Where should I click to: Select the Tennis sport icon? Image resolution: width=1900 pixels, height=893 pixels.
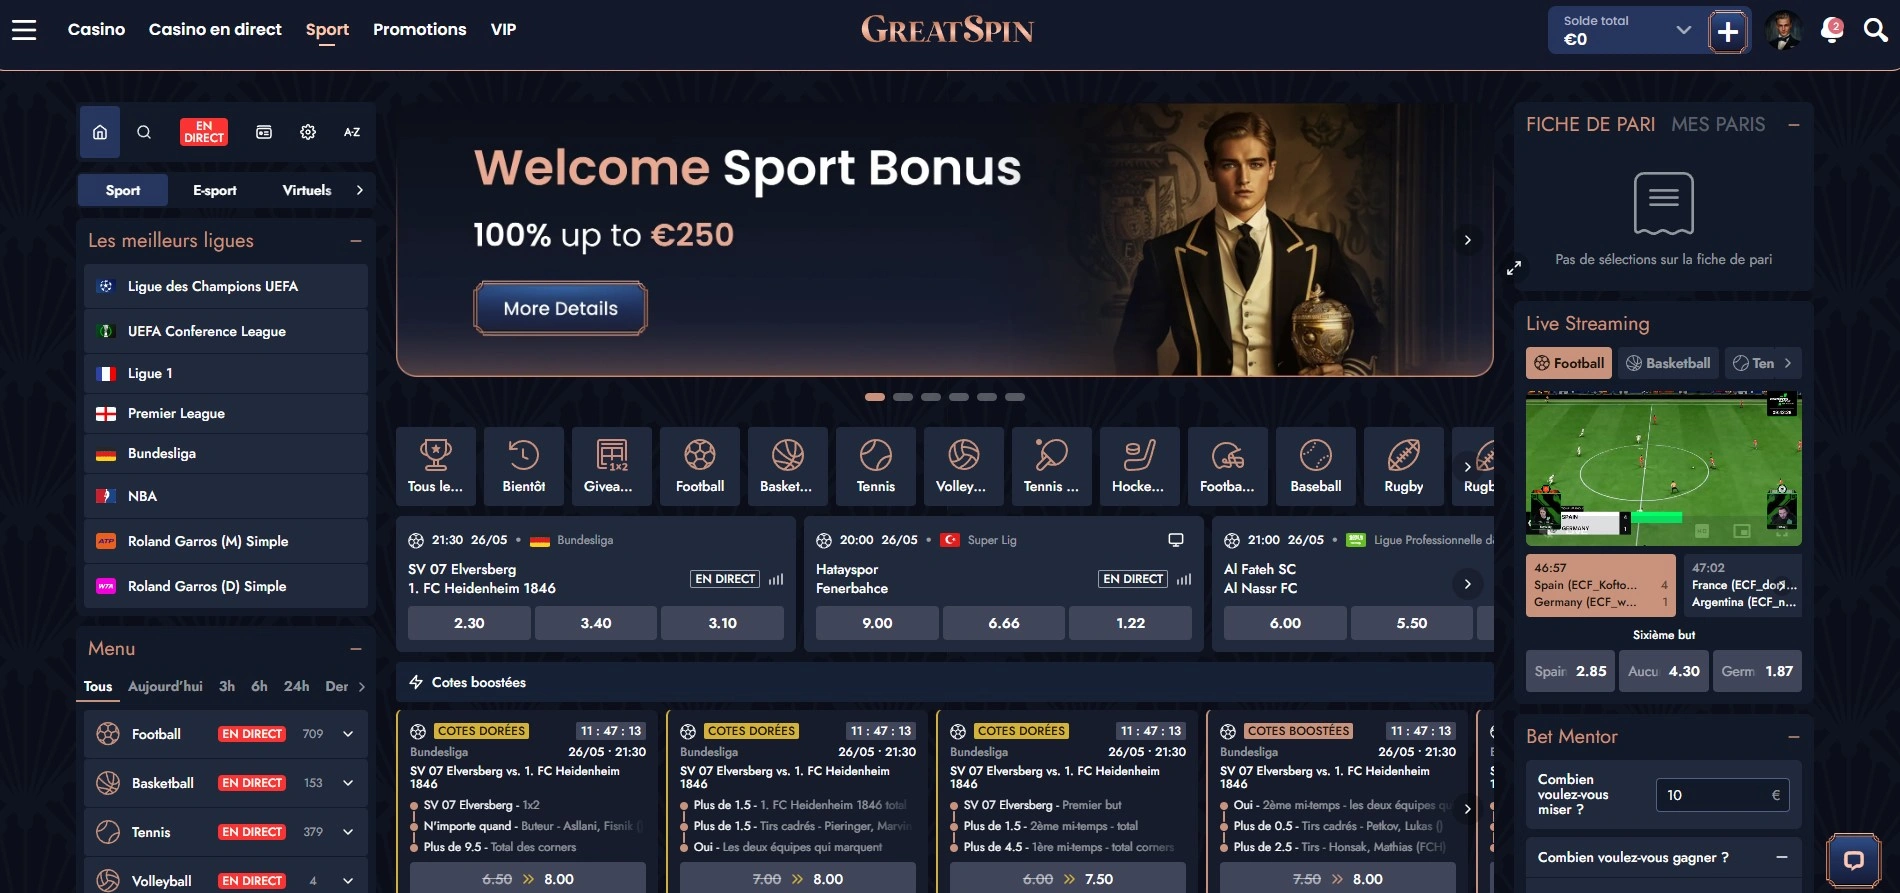(x=876, y=466)
